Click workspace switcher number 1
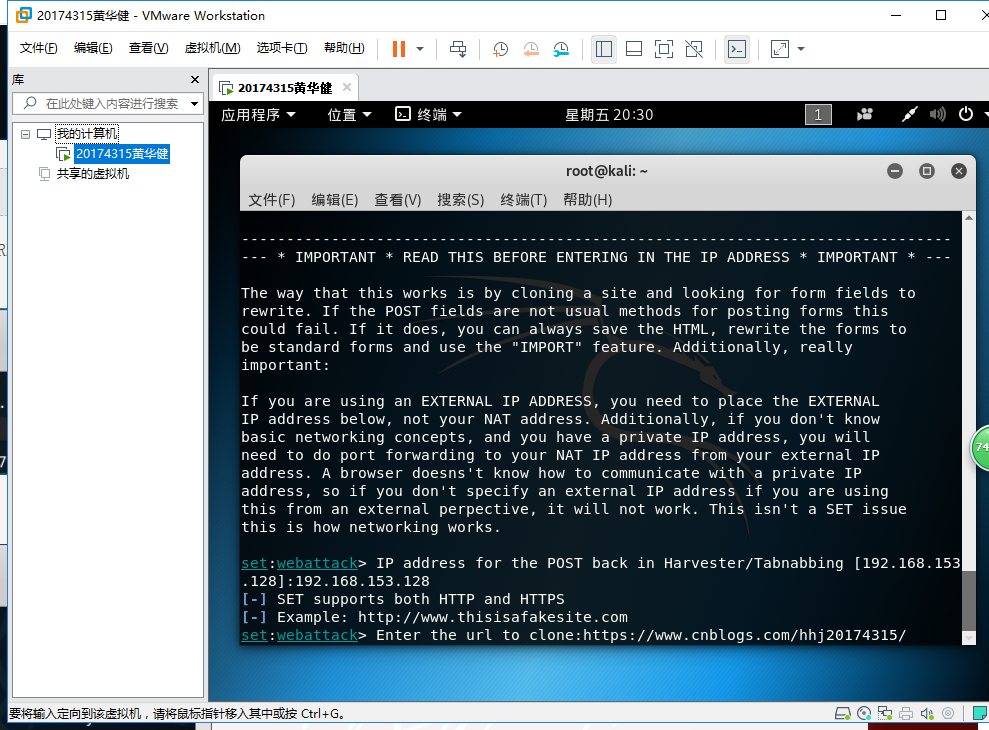Screen dimensions: 989x730 click(x=818, y=115)
